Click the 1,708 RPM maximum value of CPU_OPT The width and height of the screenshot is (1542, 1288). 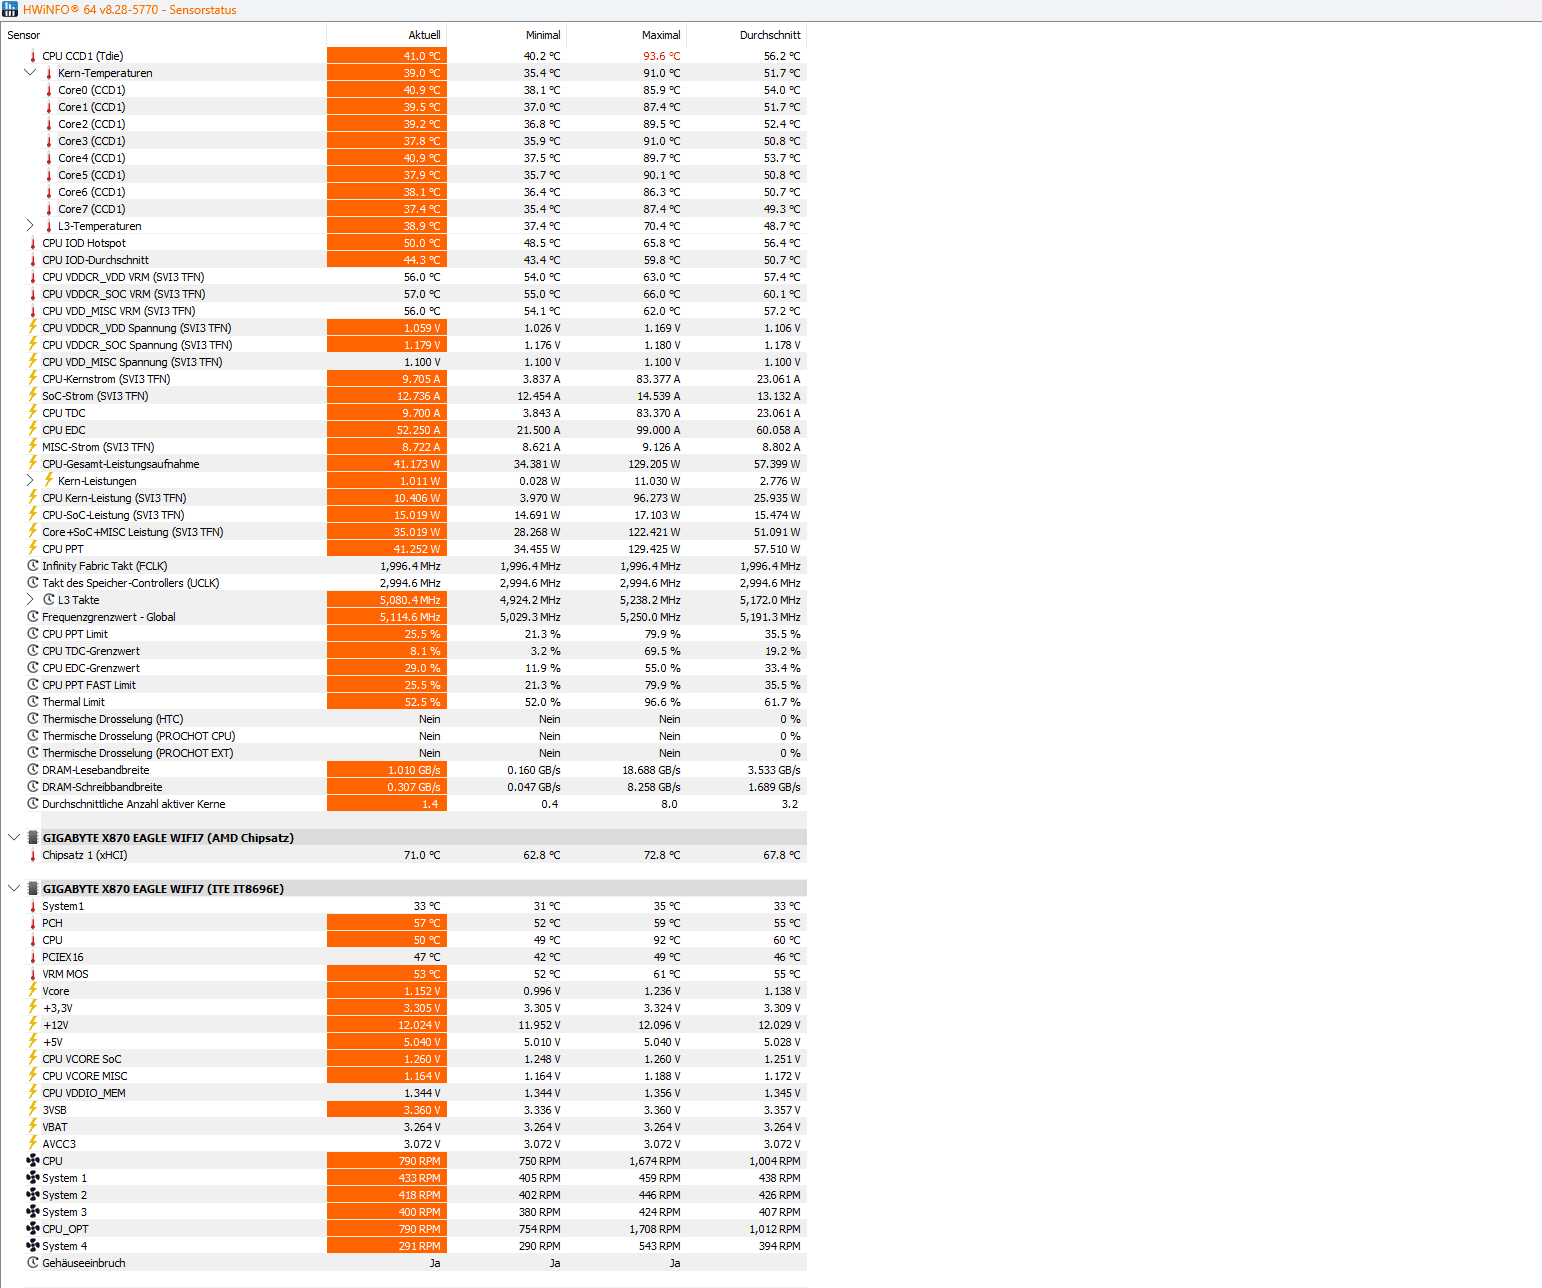click(654, 1229)
